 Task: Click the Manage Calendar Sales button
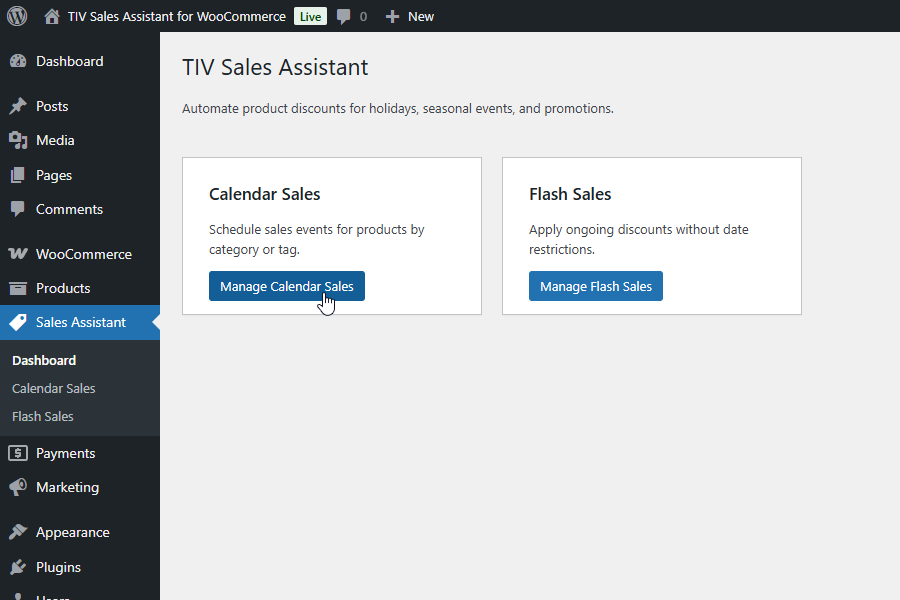(x=286, y=286)
